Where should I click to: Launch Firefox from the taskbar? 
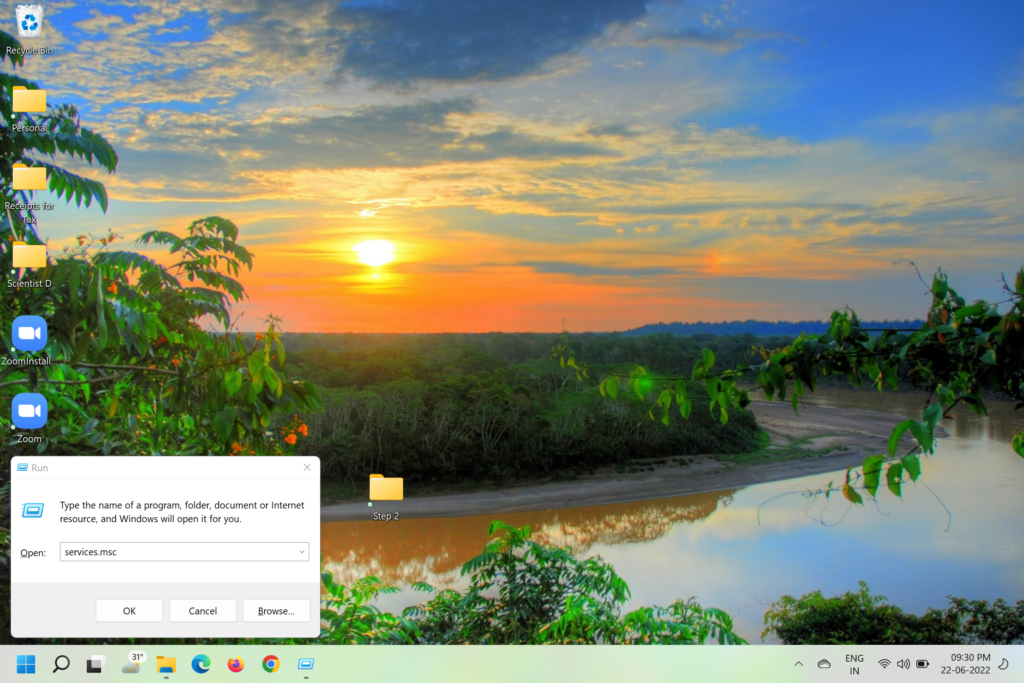(x=236, y=664)
